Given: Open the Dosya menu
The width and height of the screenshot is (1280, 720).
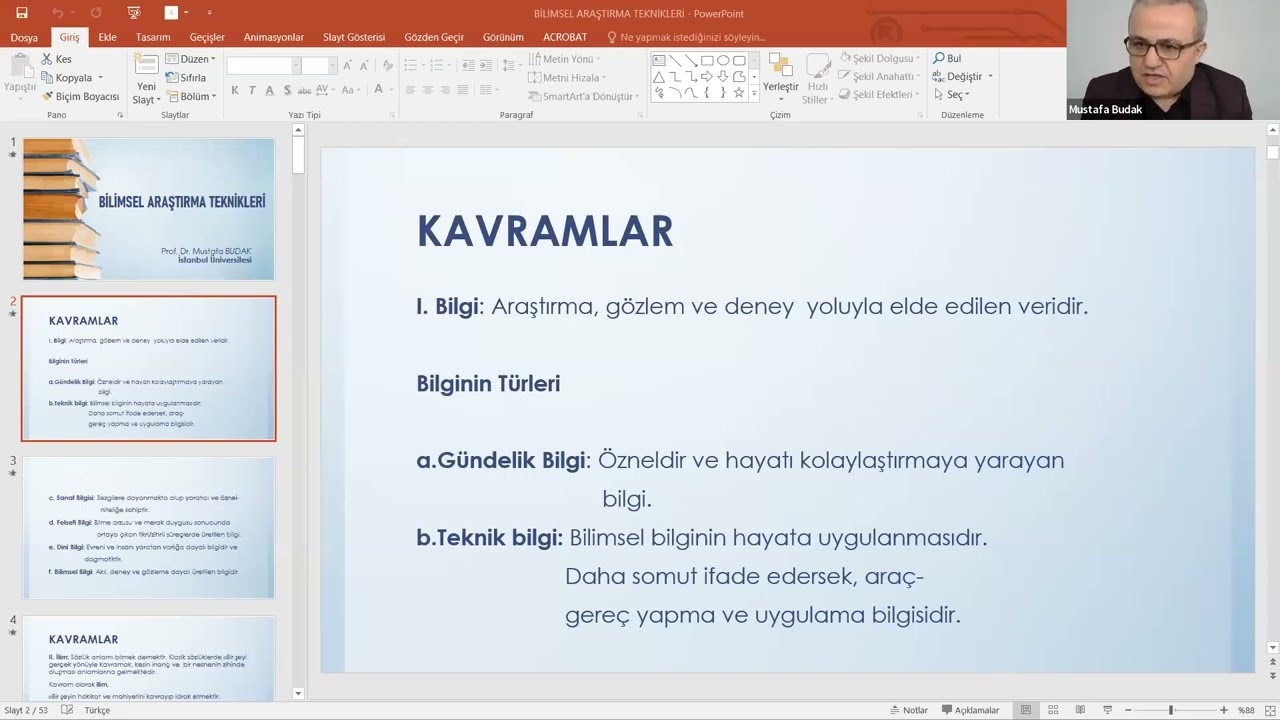Looking at the screenshot, I should click(x=24, y=37).
